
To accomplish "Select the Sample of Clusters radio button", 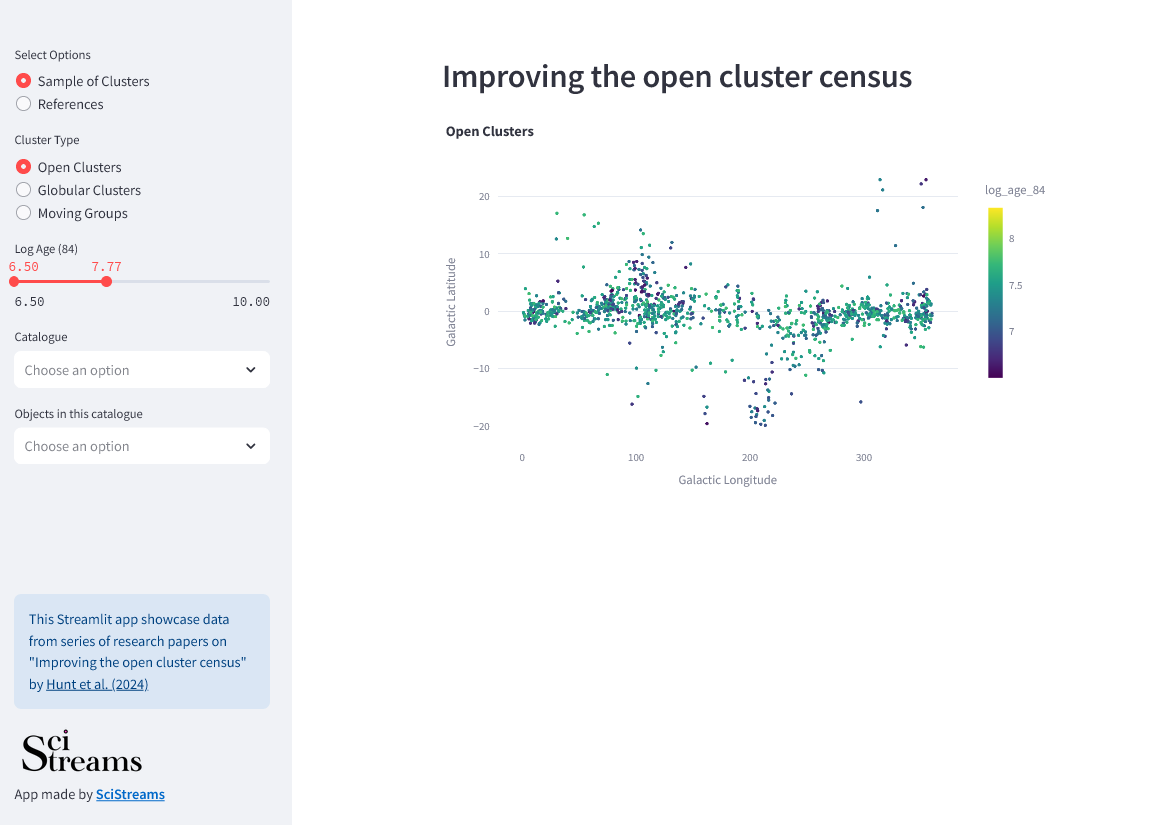I will (x=23, y=80).
